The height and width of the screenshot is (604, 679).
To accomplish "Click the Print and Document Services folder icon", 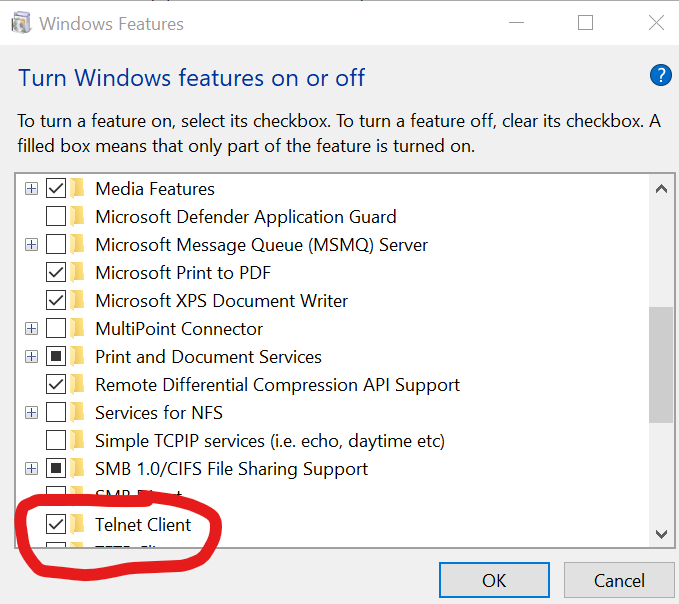I will 78,356.
